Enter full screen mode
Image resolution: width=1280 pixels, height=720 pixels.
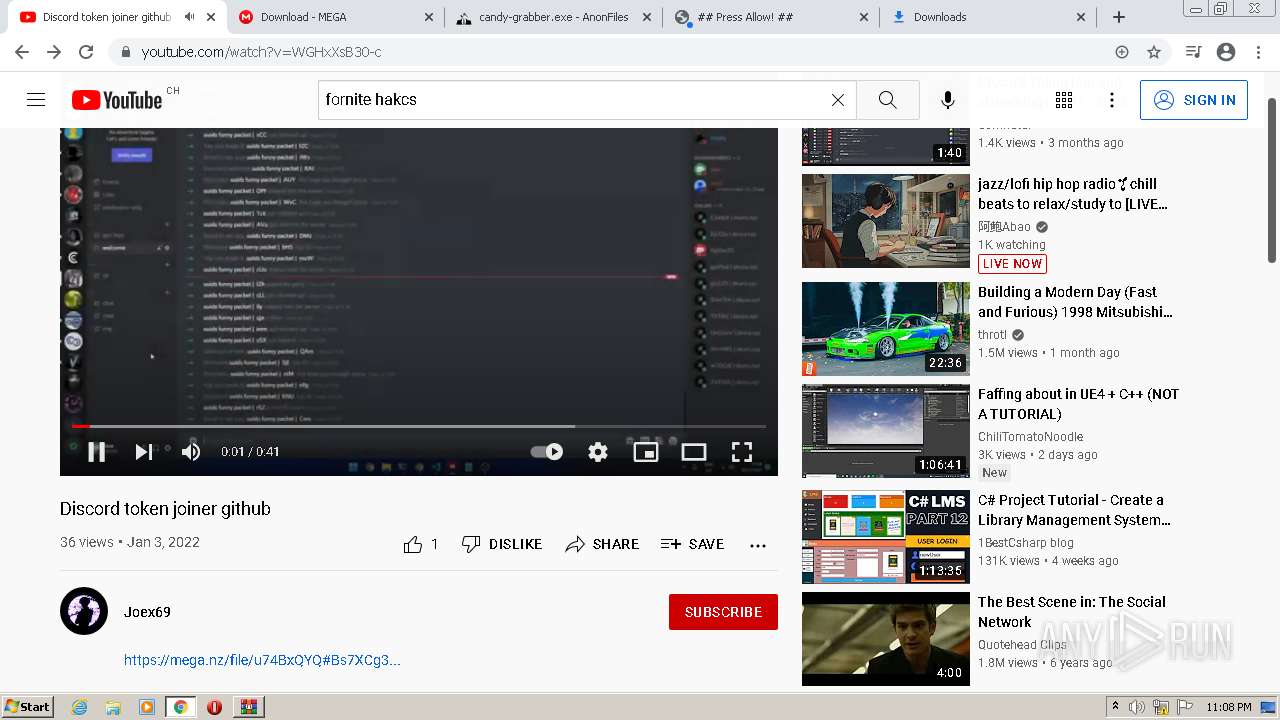point(742,452)
